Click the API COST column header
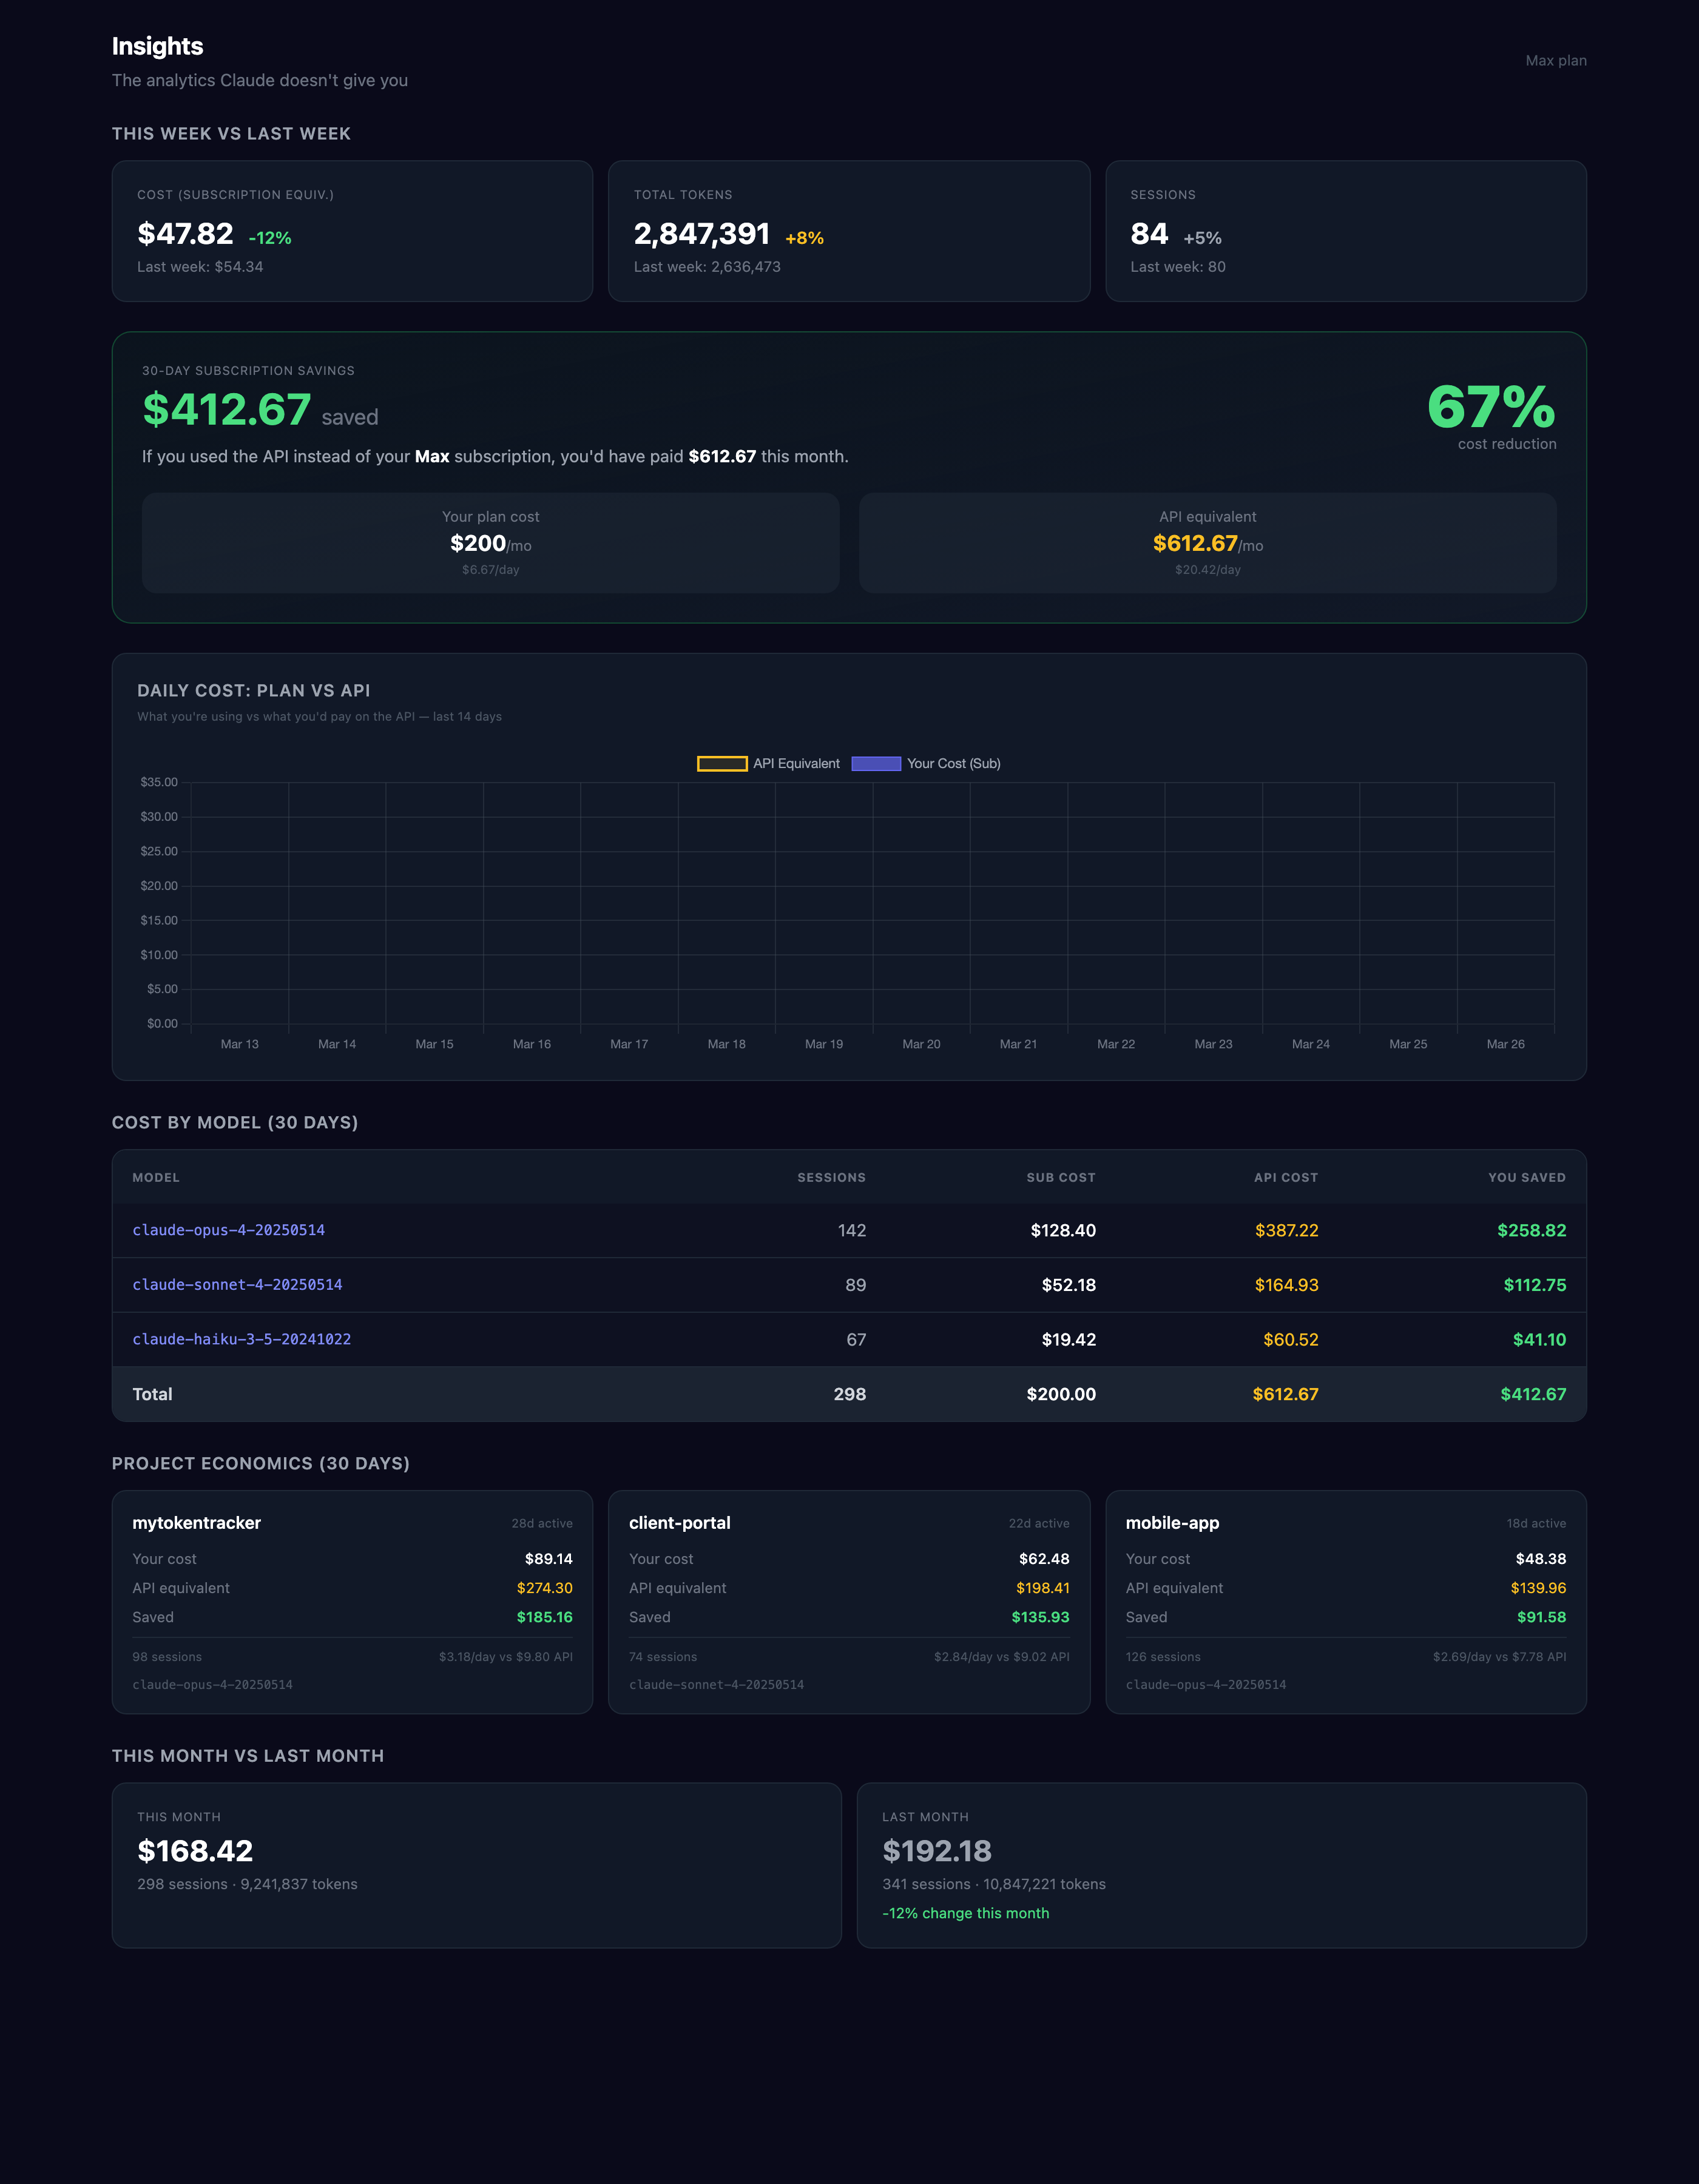This screenshot has width=1699, height=2184. pos(1285,1178)
